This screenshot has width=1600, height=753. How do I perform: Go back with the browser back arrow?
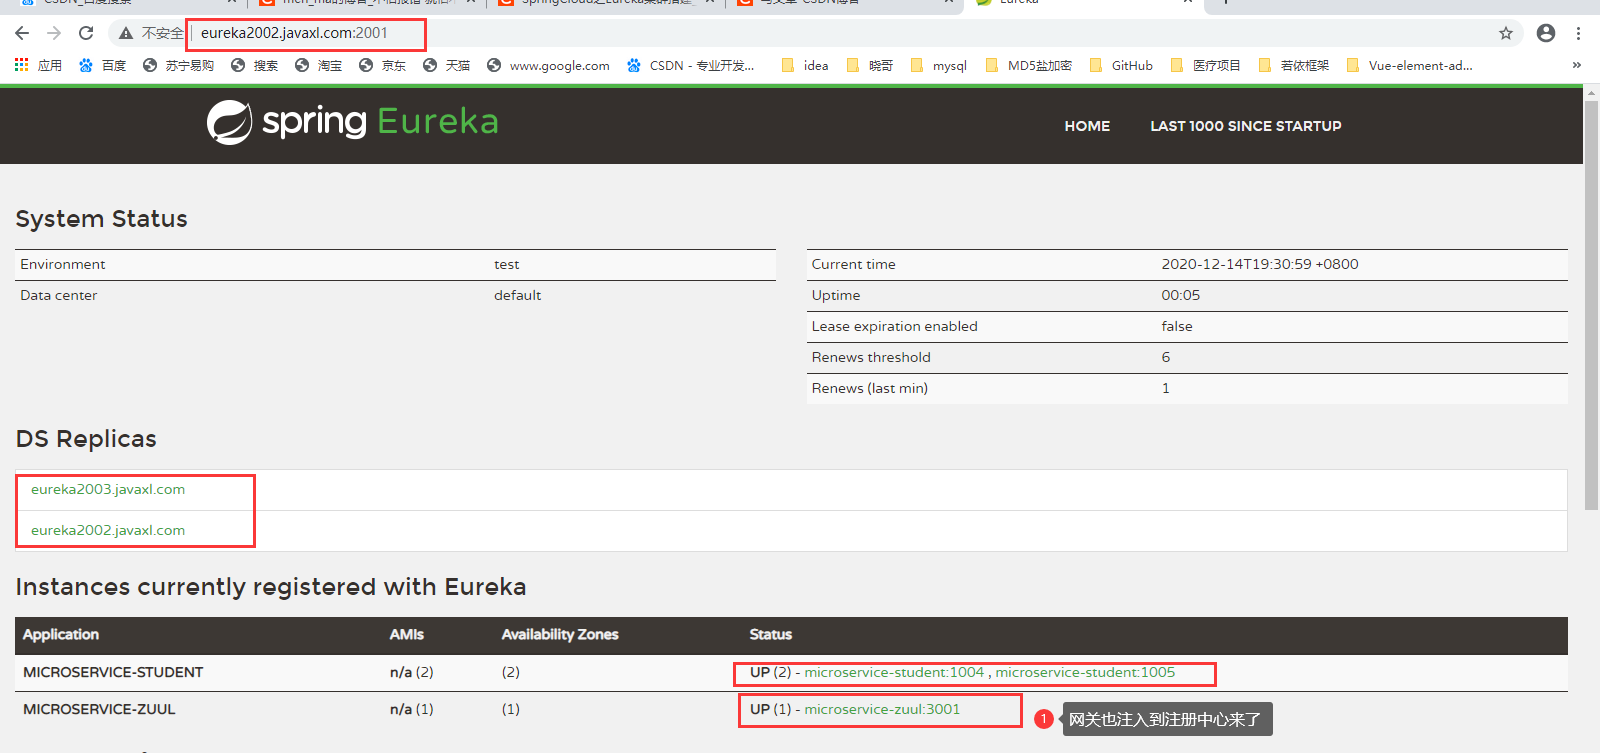coord(22,33)
